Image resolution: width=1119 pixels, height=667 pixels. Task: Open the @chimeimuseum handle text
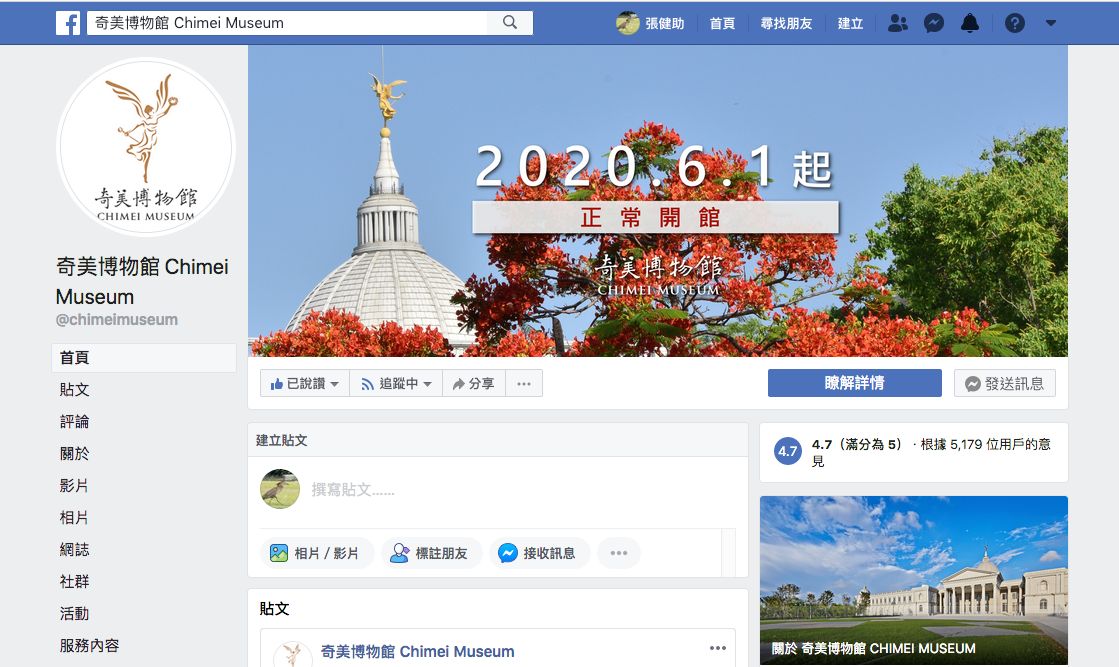click(117, 320)
